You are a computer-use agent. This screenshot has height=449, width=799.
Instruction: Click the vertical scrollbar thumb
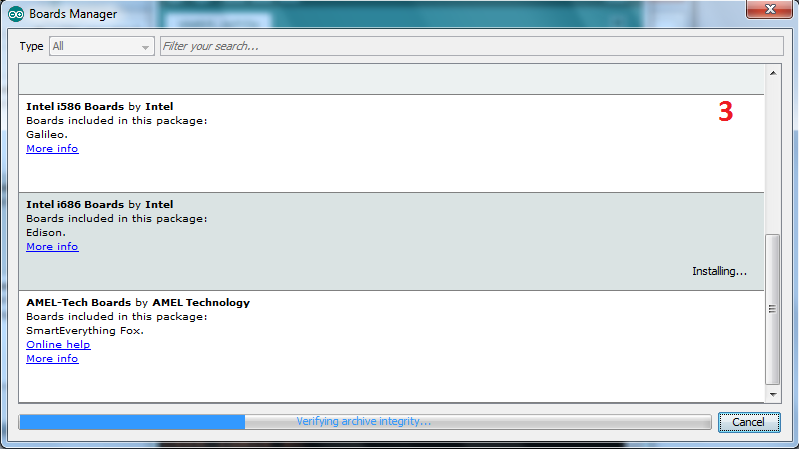click(773, 309)
